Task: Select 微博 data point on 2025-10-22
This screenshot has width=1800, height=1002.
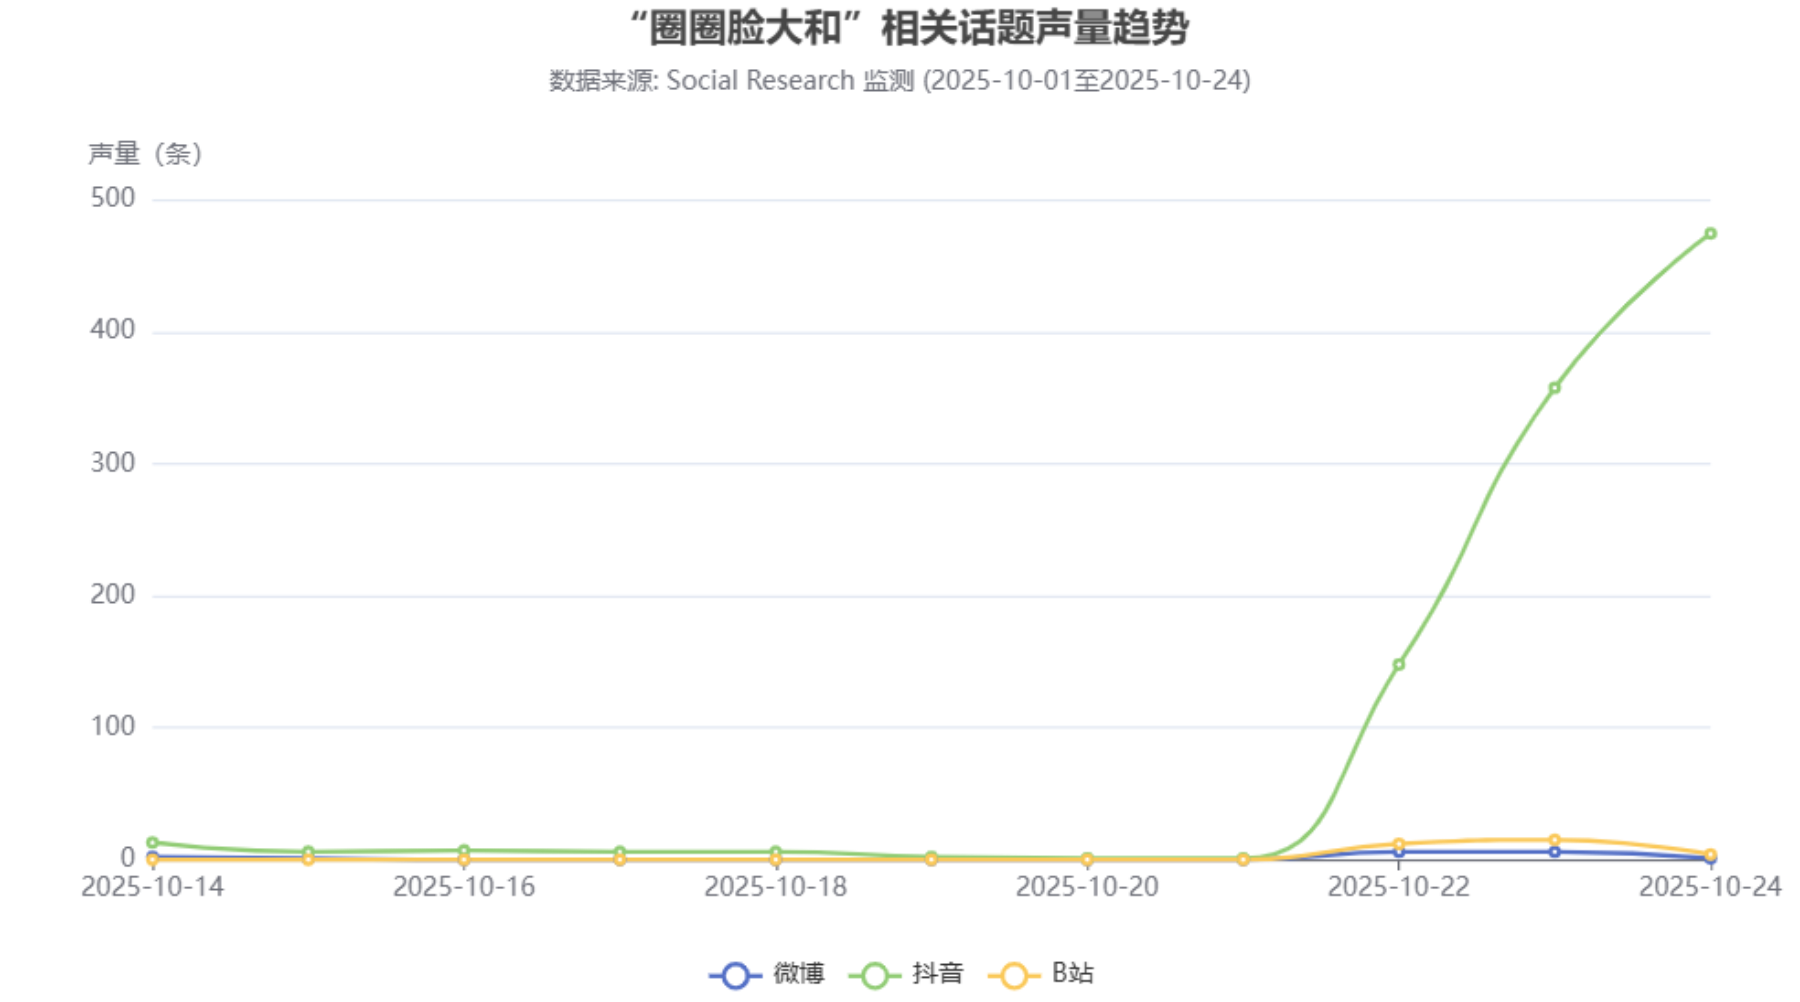Action: pos(1398,852)
